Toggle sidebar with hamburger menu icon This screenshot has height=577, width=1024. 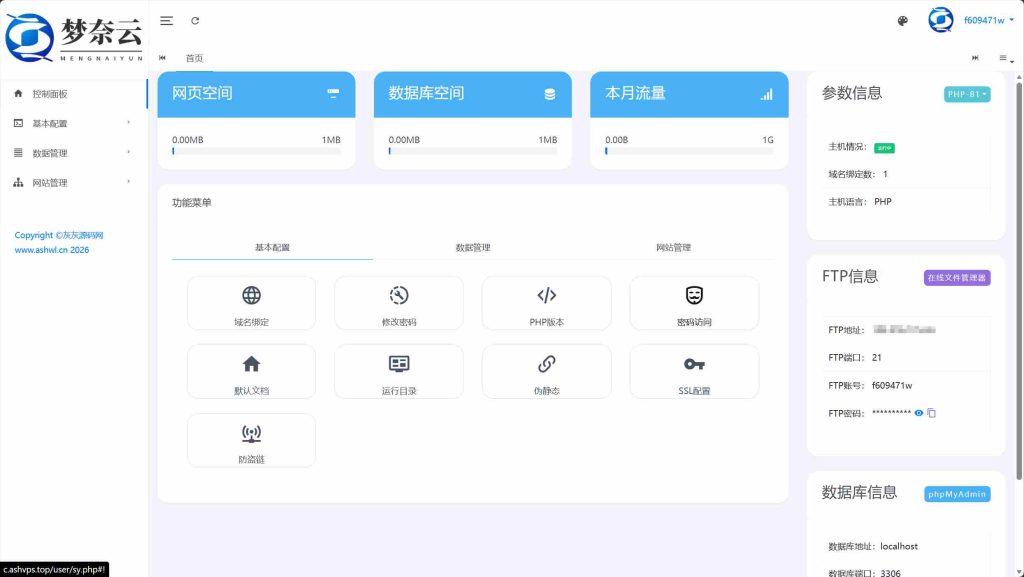pos(167,21)
